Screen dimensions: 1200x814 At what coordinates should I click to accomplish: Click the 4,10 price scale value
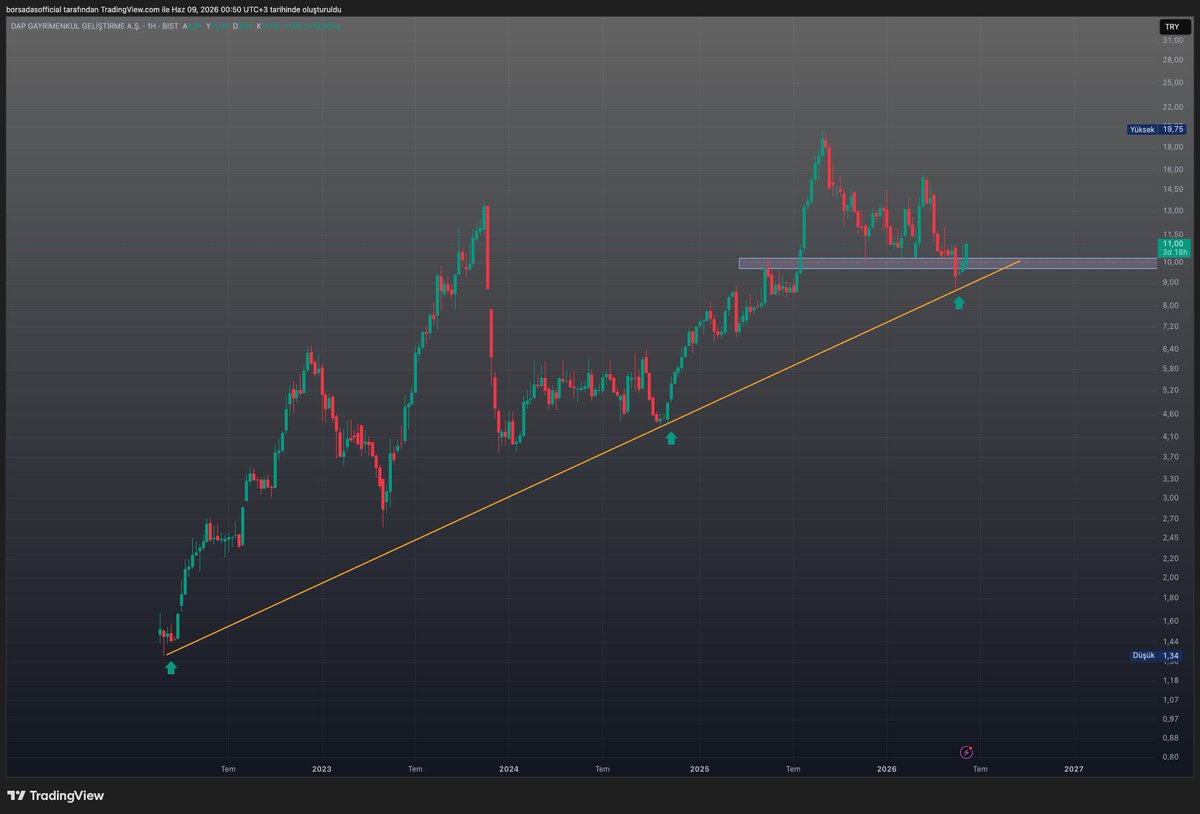pyautogui.click(x=1173, y=436)
